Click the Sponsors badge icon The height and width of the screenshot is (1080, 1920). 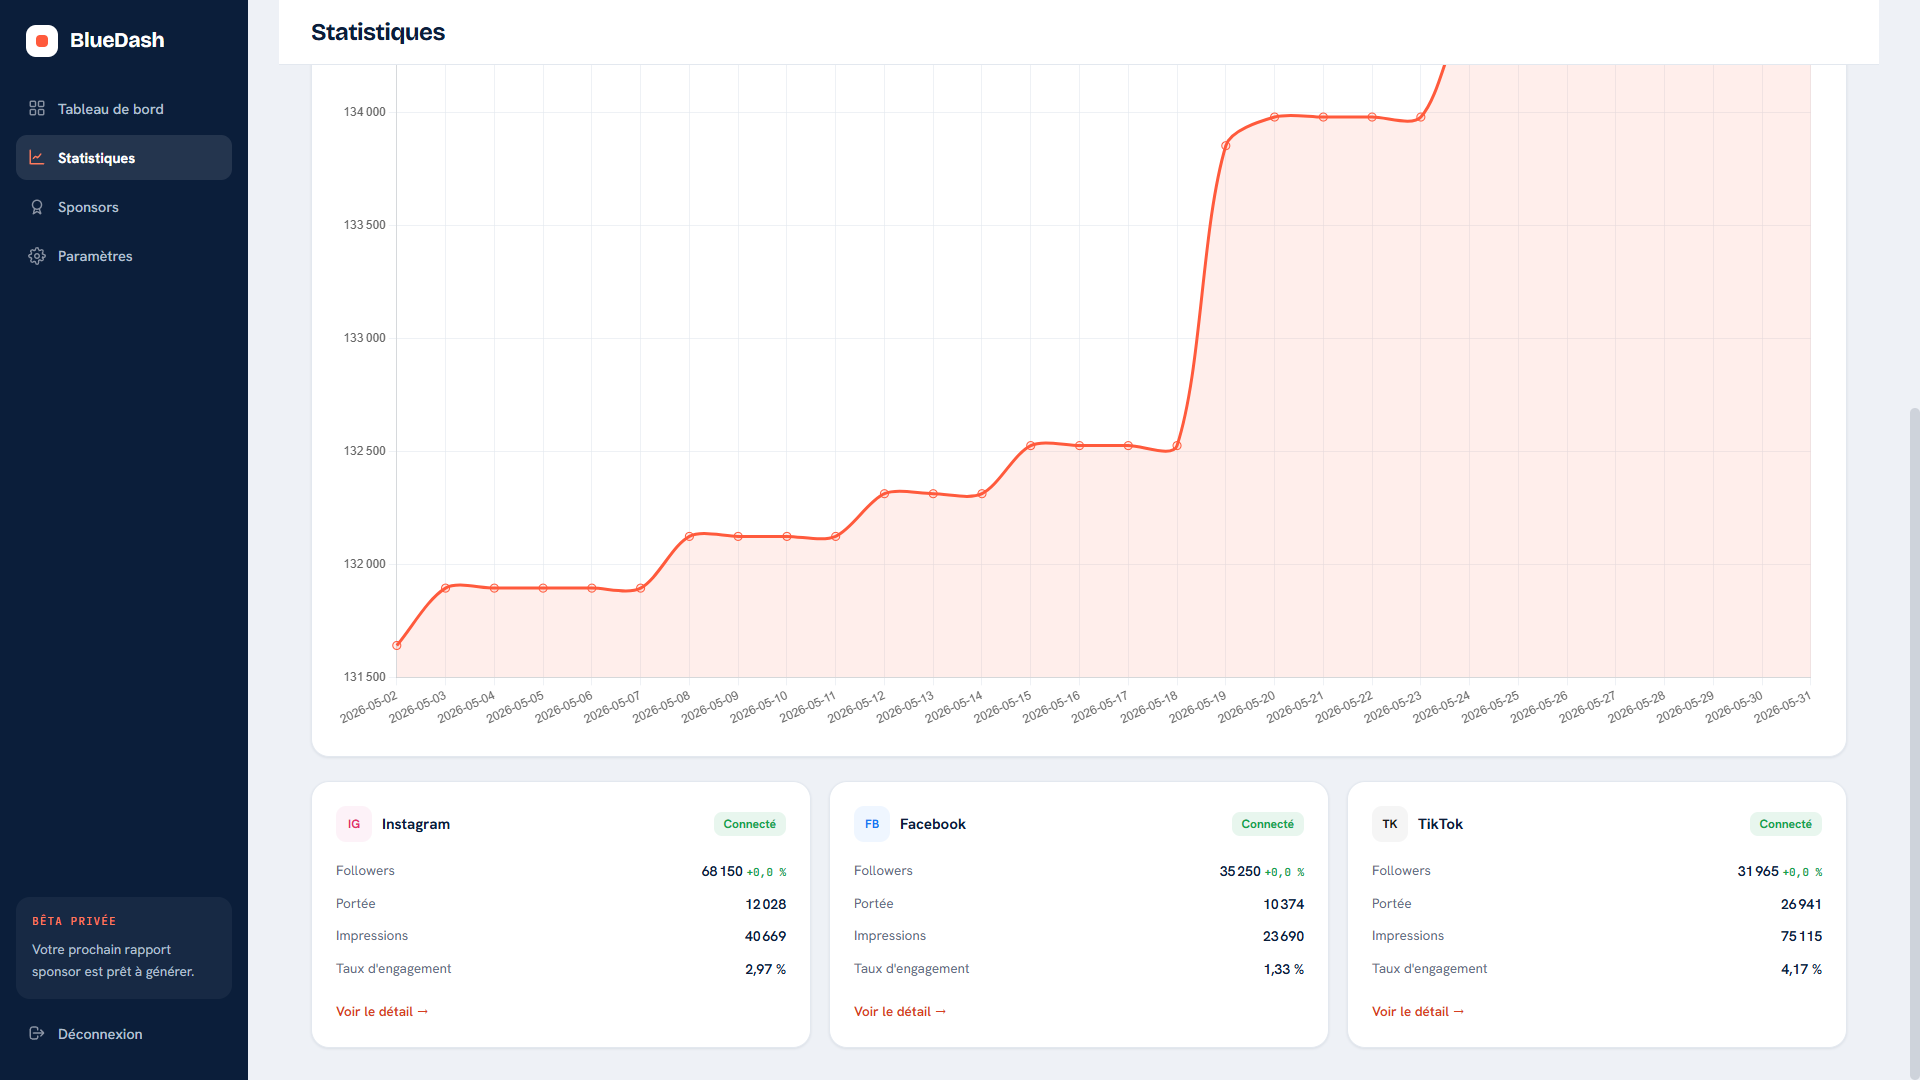click(37, 207)
